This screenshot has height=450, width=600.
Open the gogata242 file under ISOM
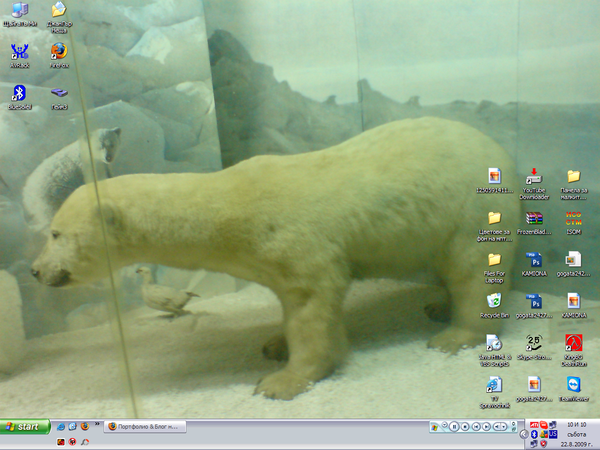(574, 264)
